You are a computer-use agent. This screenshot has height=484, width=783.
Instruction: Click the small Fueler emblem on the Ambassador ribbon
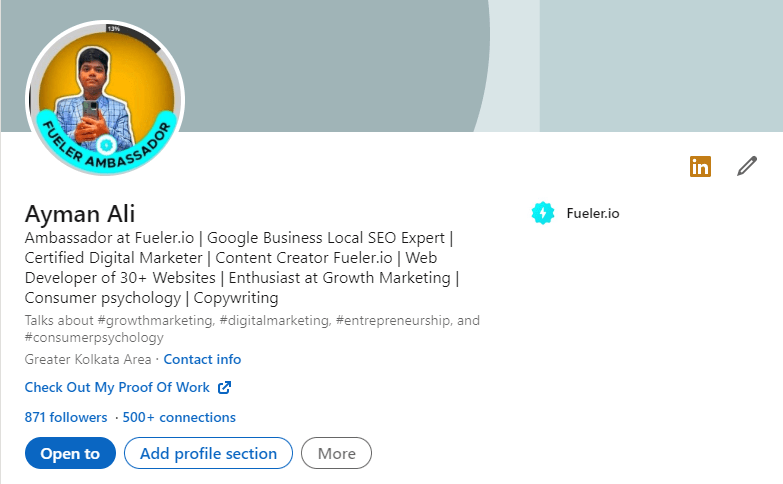106,145
